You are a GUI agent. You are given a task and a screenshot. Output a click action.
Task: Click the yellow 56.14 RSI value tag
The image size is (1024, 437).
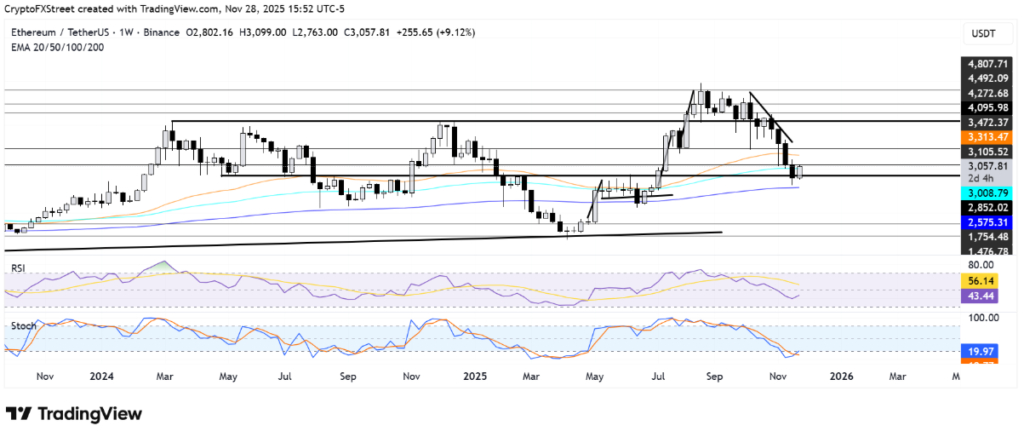(982, 282)
